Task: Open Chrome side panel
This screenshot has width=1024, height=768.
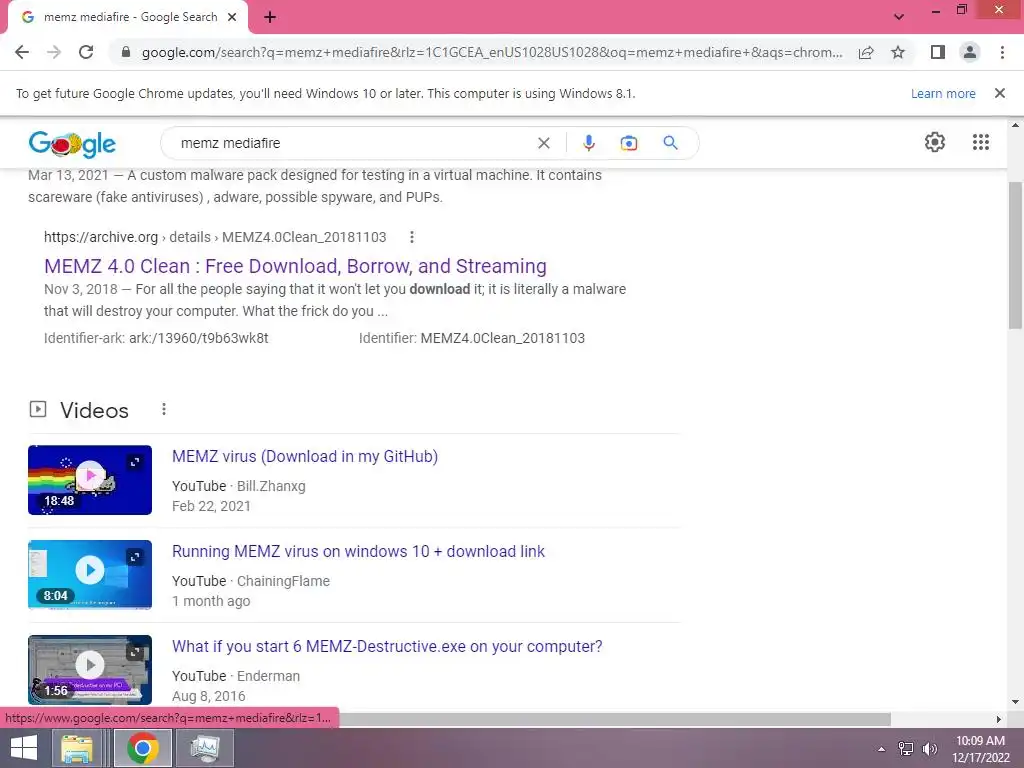Action: (x=938, y=52)
